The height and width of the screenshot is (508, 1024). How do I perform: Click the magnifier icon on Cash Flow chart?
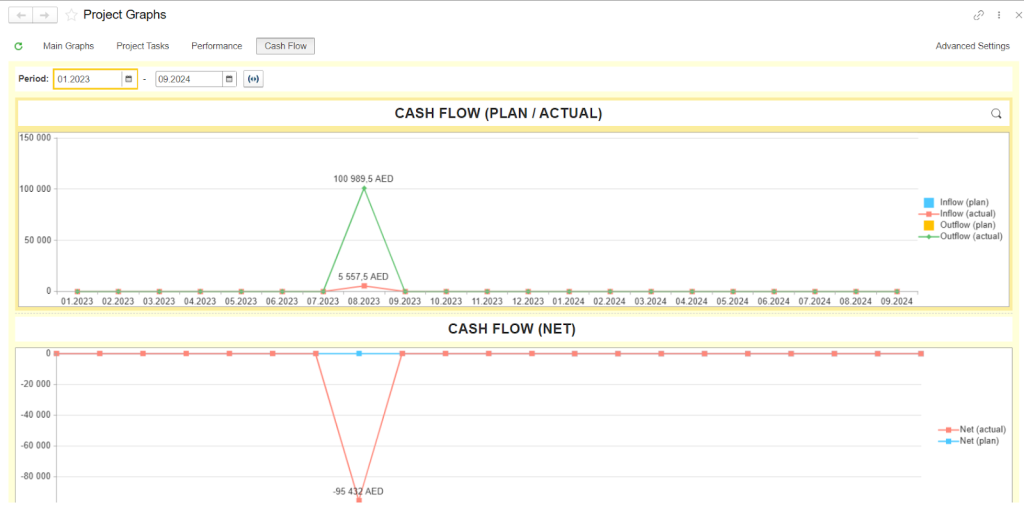coord(996,114)
